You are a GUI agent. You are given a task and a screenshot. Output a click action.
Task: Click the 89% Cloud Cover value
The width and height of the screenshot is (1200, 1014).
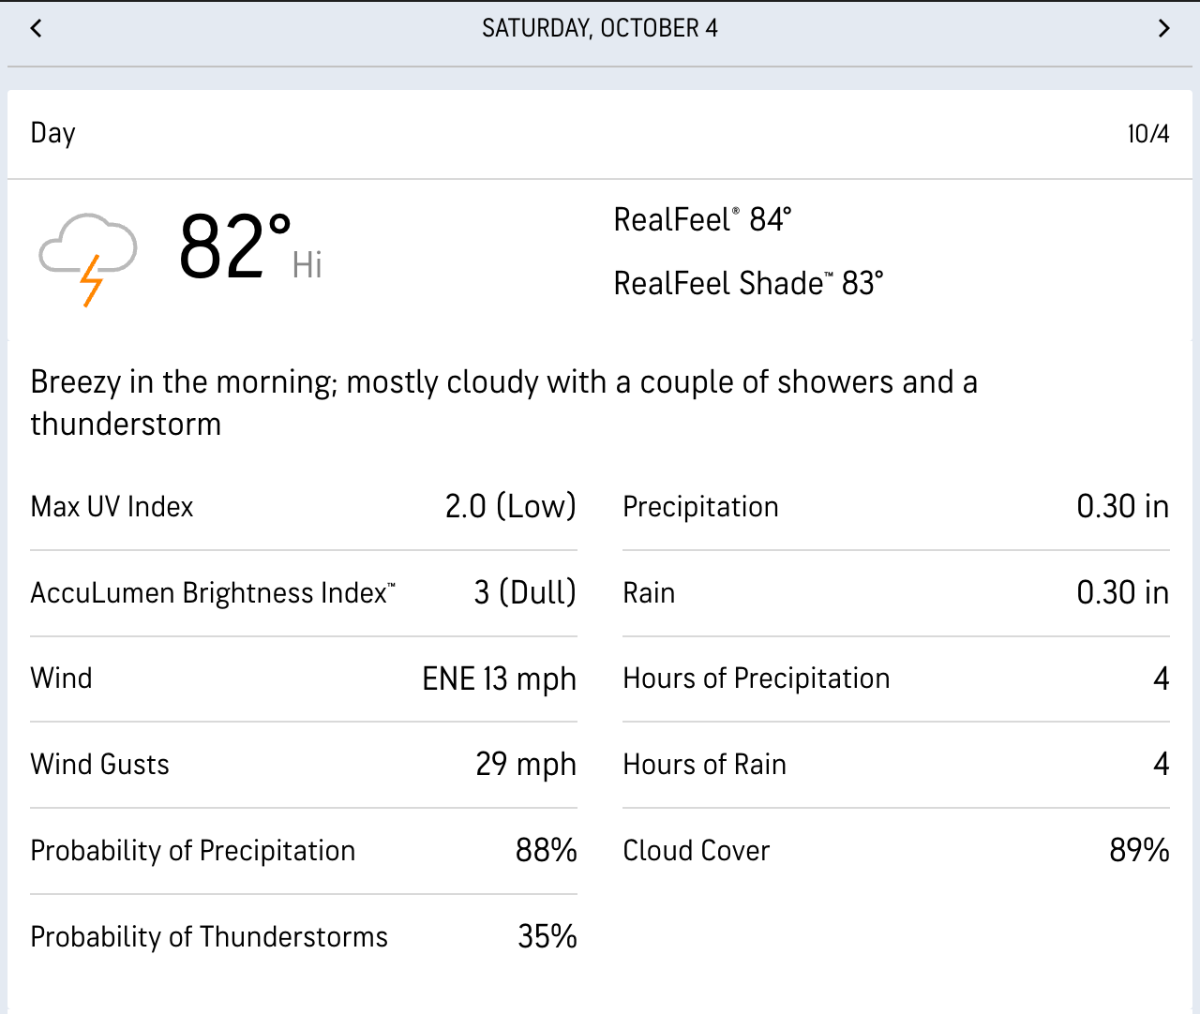click(1139, 851)
